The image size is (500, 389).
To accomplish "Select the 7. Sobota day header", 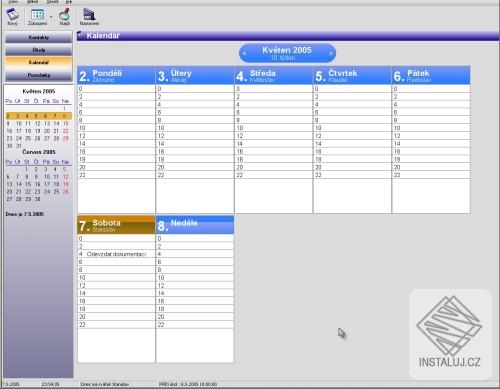I will pos(116,225).
